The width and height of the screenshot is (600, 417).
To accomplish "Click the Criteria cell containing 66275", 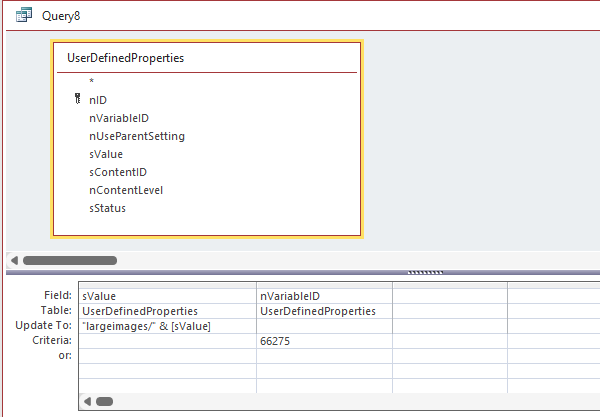I will 324,341.
